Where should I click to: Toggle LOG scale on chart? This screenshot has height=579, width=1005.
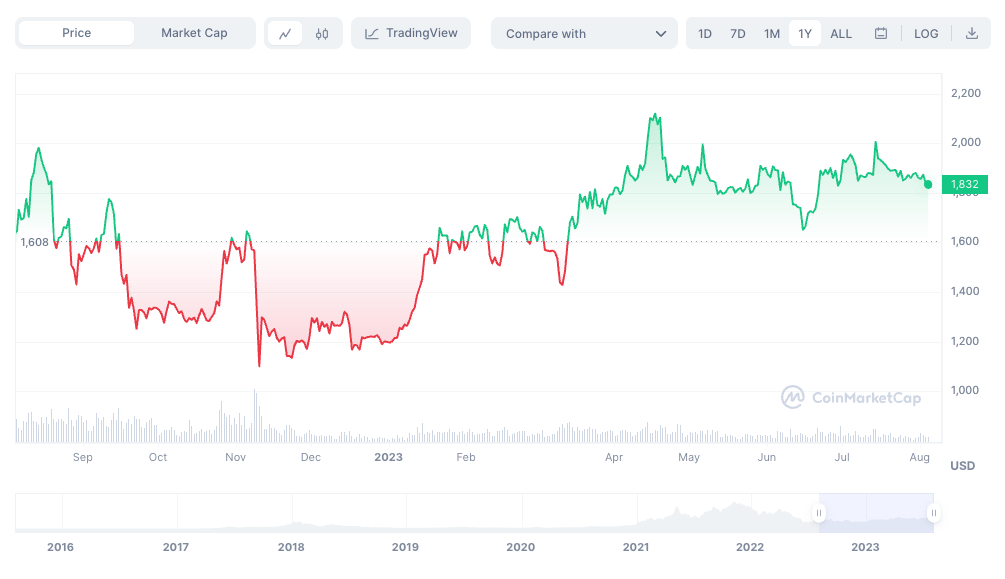926,33
